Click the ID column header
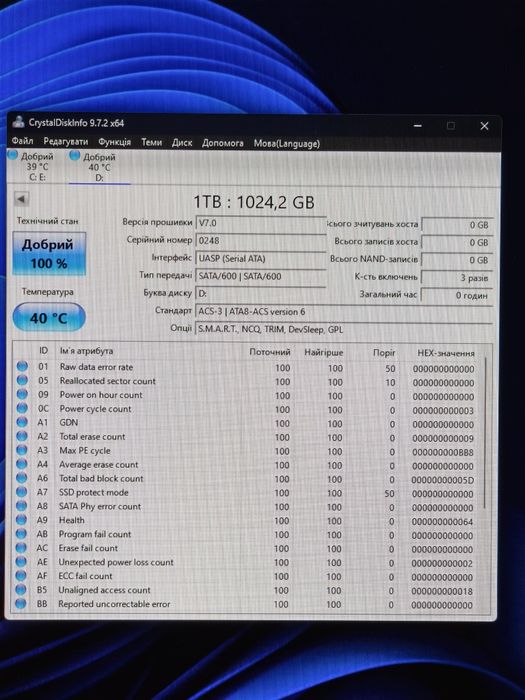 [43, 350]
